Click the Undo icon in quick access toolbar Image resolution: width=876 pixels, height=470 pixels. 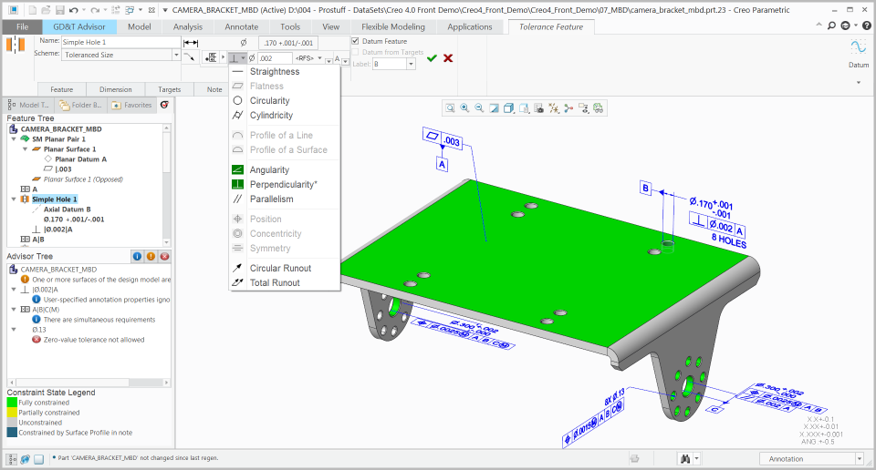[x=74, y=10]
